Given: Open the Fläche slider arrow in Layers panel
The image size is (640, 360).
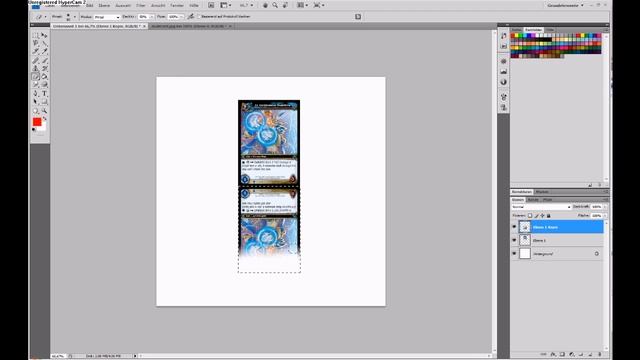Looking at the screenshot, I should point(605,216).
